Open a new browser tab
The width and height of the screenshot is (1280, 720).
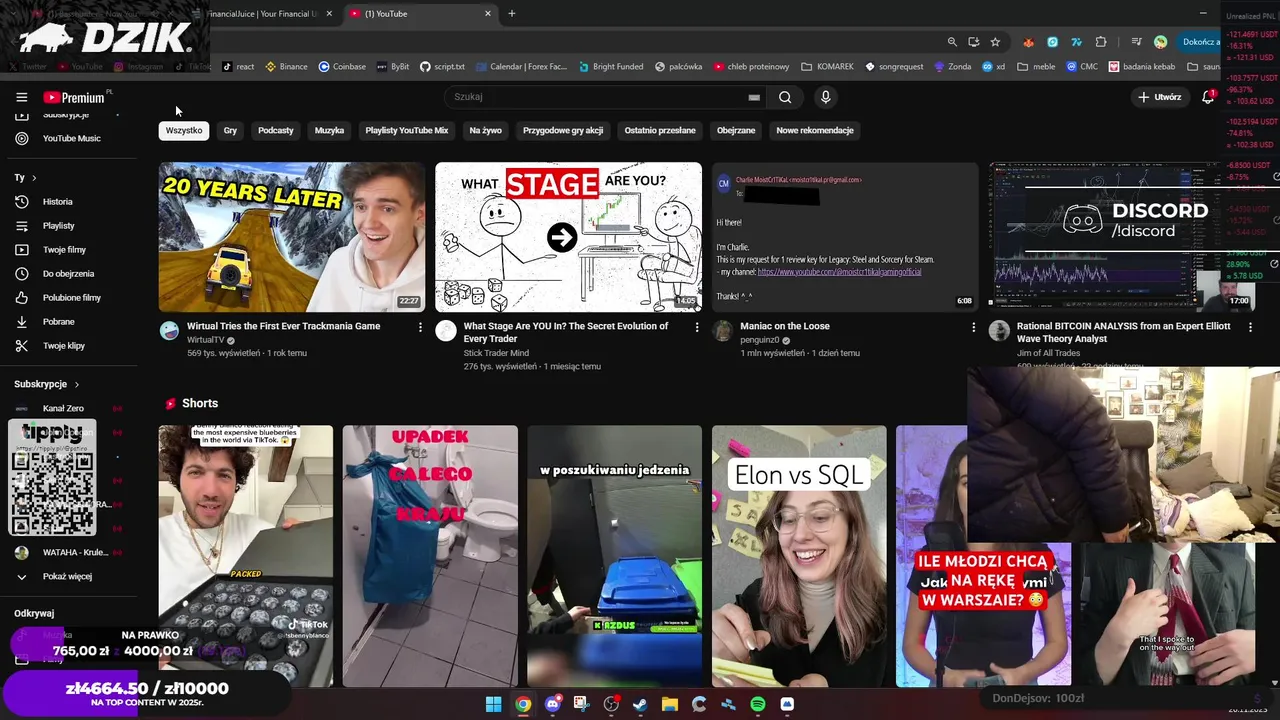512,14
